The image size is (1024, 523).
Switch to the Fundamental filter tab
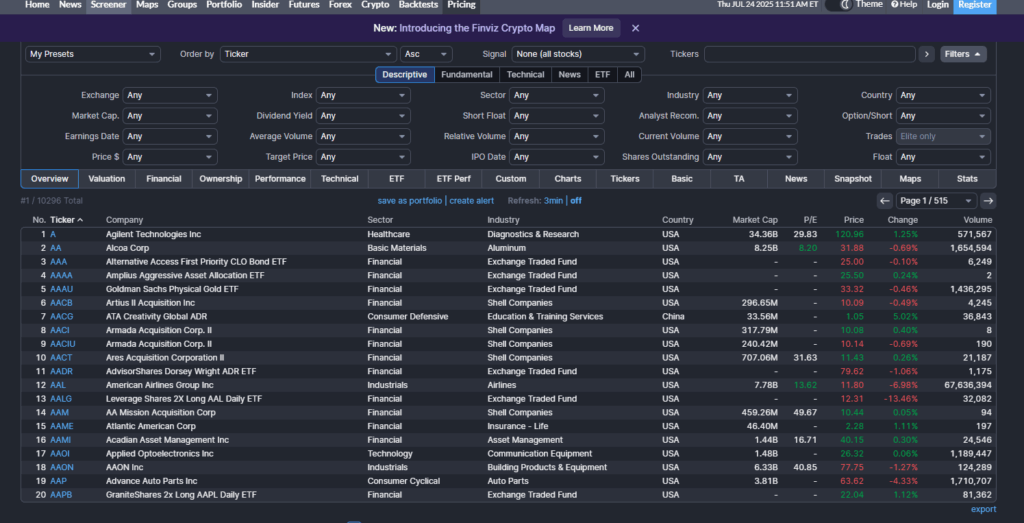click(x=466, y=75)
